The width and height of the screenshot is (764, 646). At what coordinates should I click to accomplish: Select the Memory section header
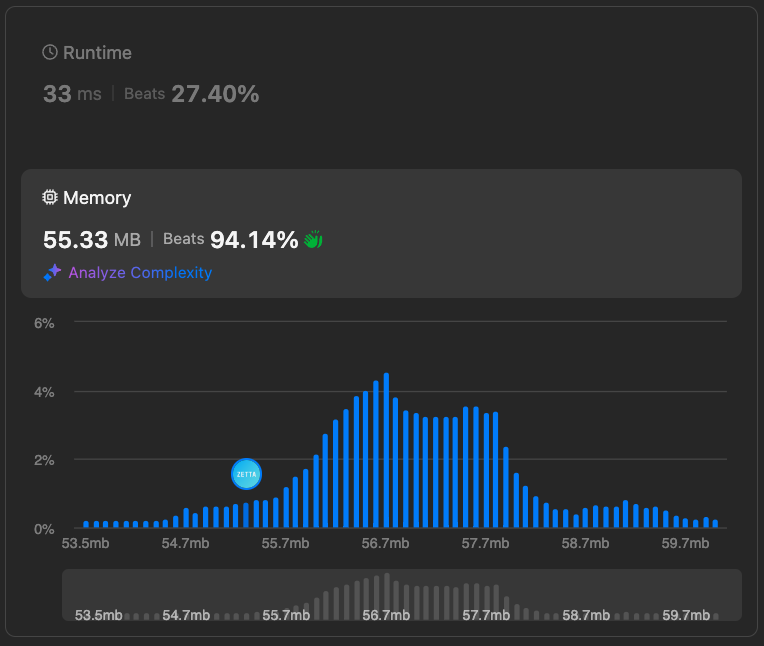[x=97, y=198]
